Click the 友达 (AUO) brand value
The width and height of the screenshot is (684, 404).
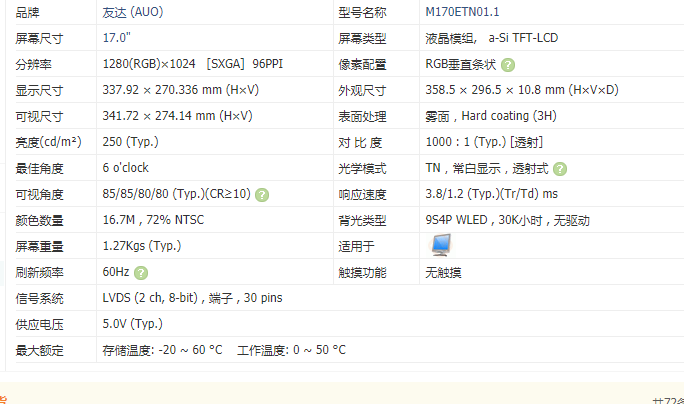pyautogui.click(x=133, y=12)
